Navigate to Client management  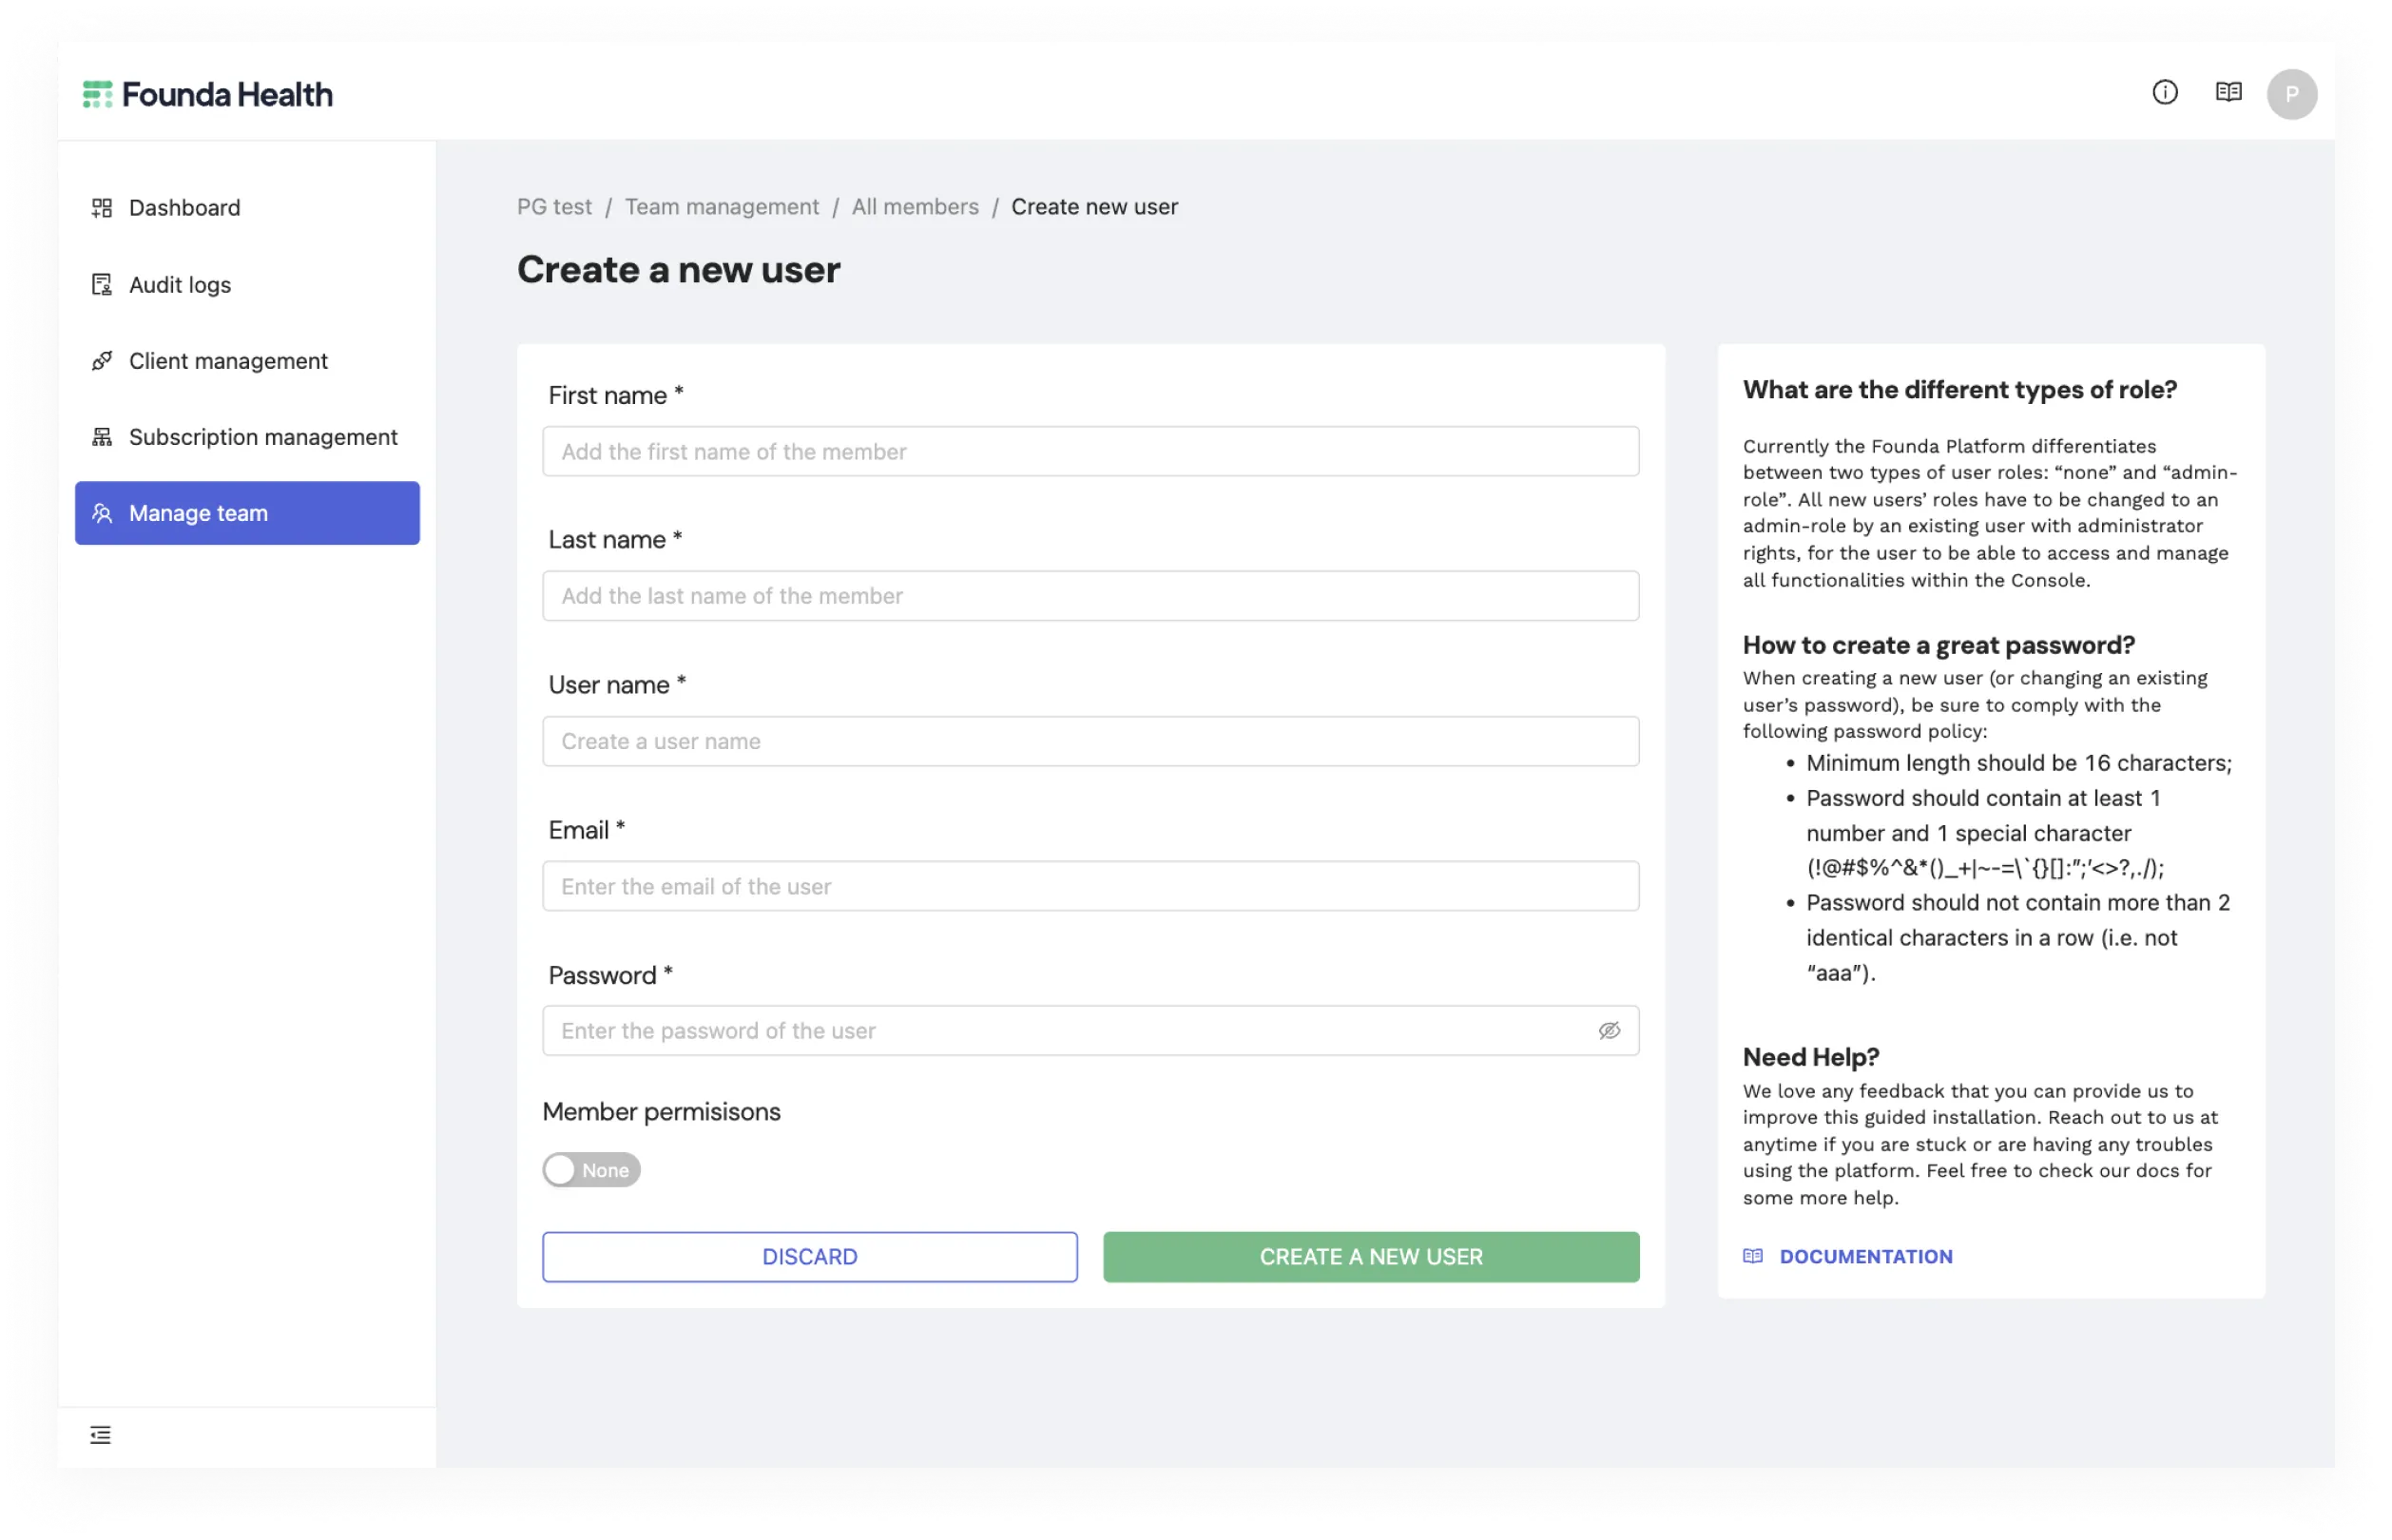point(247,361)
